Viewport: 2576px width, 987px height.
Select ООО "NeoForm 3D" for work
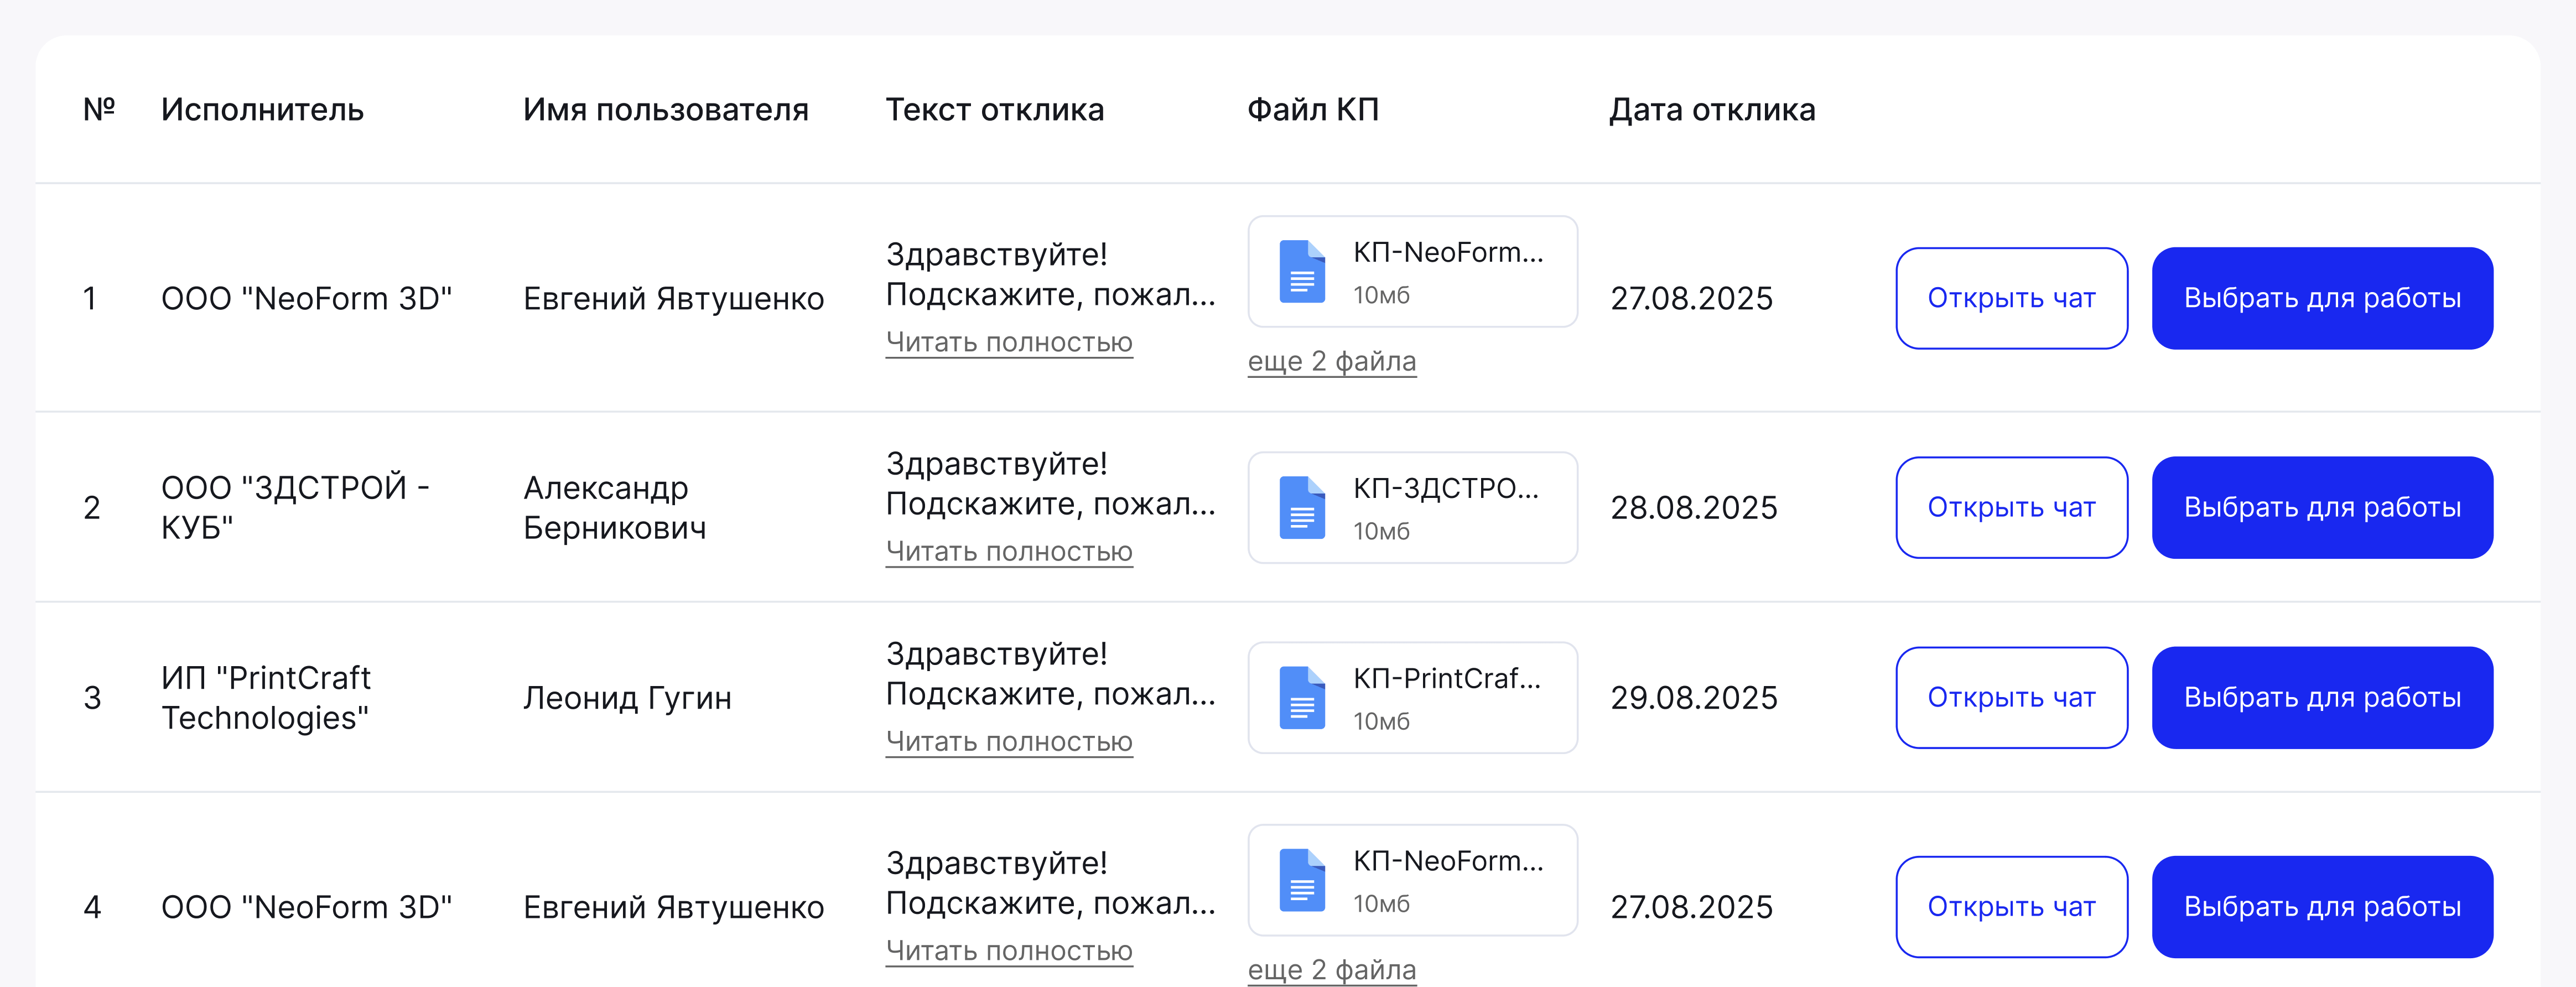pyautogui.click(x=2322, y=297)
